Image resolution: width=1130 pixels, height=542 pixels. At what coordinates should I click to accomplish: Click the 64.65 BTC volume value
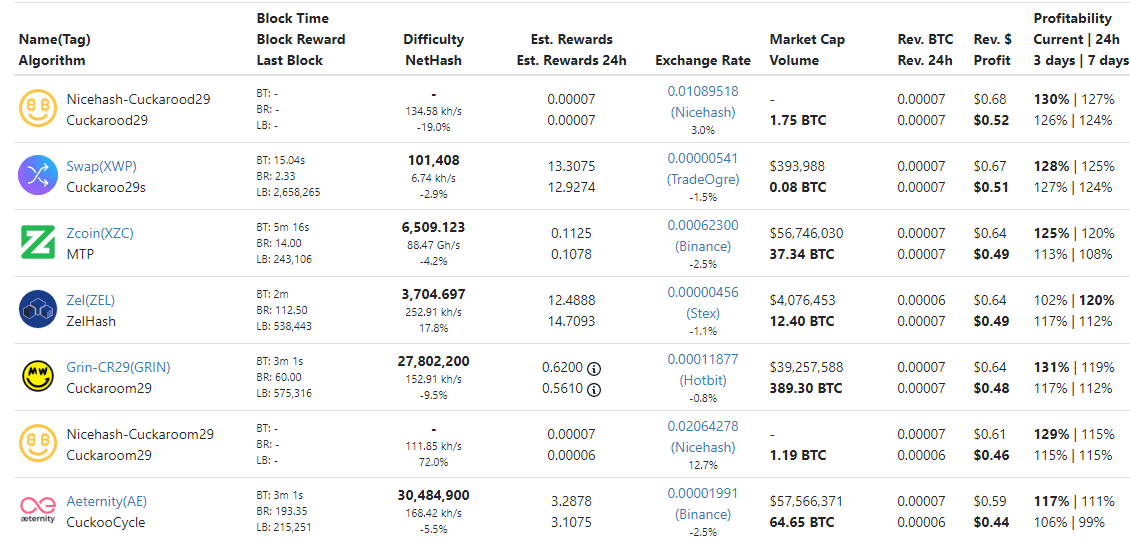coord(802,523)
